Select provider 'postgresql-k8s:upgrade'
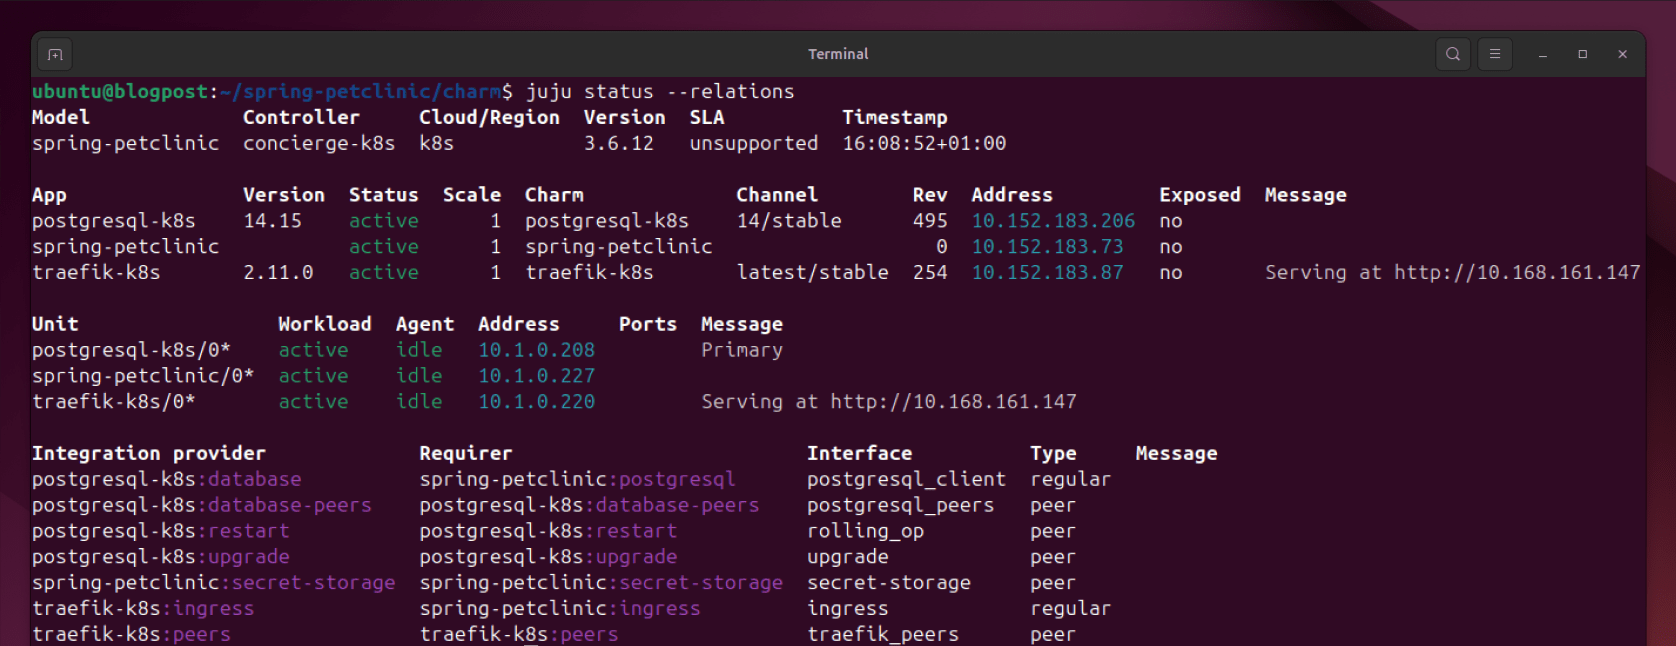This screenshot has width=1676, height=646. click(161, 557)
